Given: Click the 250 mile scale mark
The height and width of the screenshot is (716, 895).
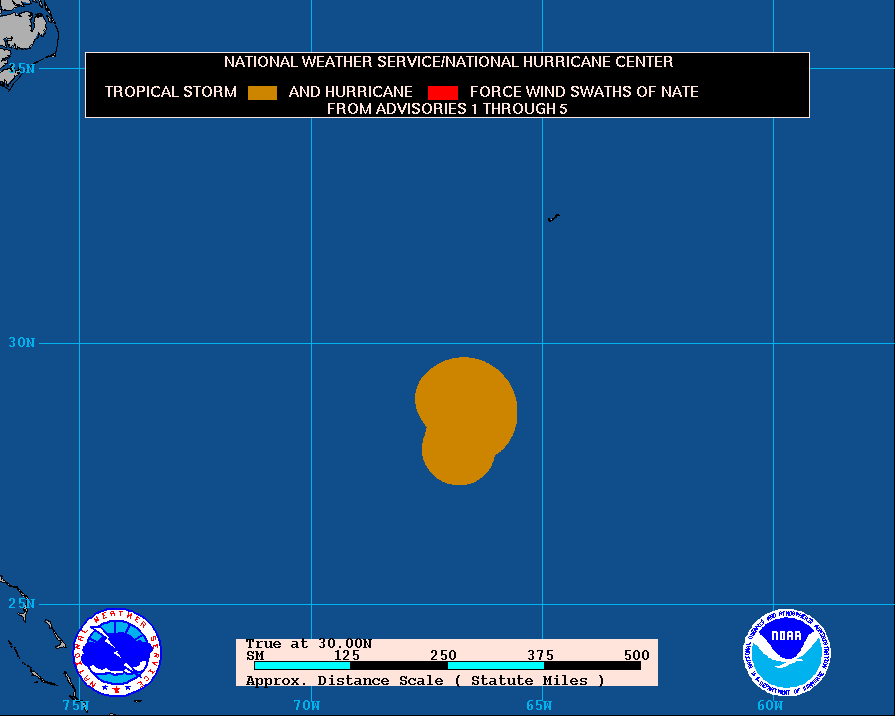Looking at the screenshot, I should [444, 655].
